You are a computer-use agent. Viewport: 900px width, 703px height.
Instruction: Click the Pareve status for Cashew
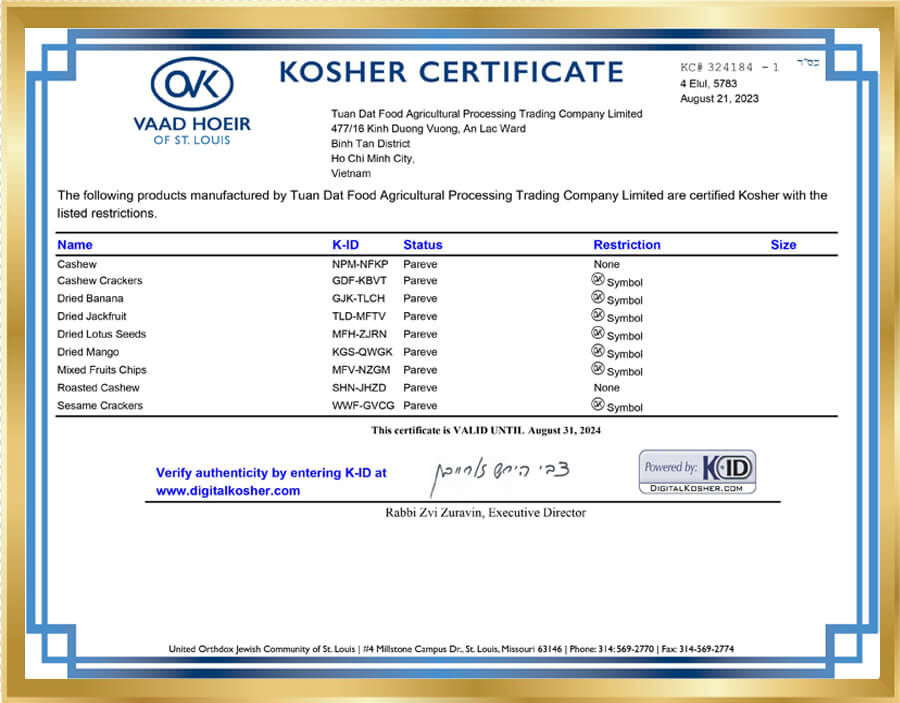pyautogui.click(x=420, y=264)
